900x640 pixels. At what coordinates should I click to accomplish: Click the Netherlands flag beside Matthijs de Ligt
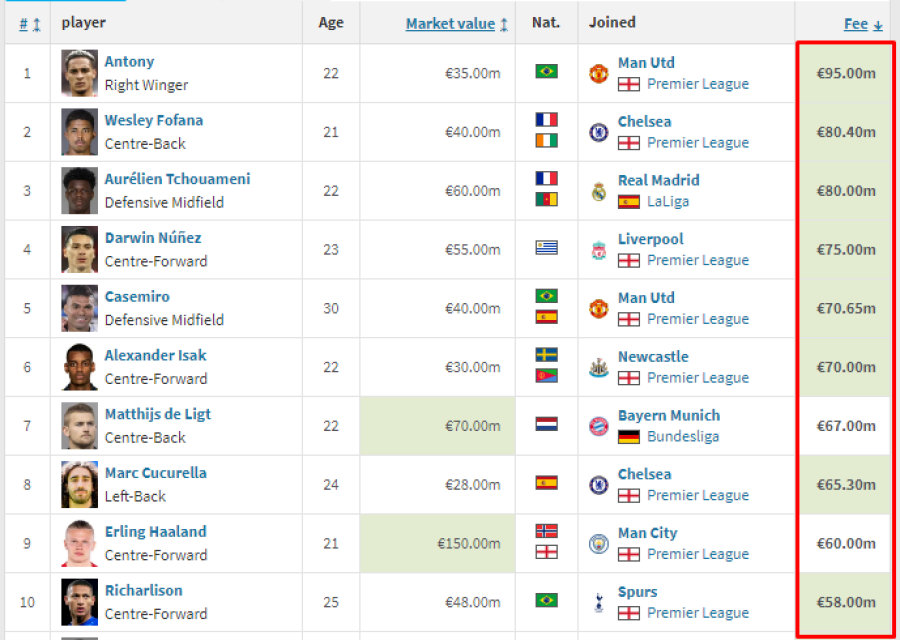pos(546,424)
